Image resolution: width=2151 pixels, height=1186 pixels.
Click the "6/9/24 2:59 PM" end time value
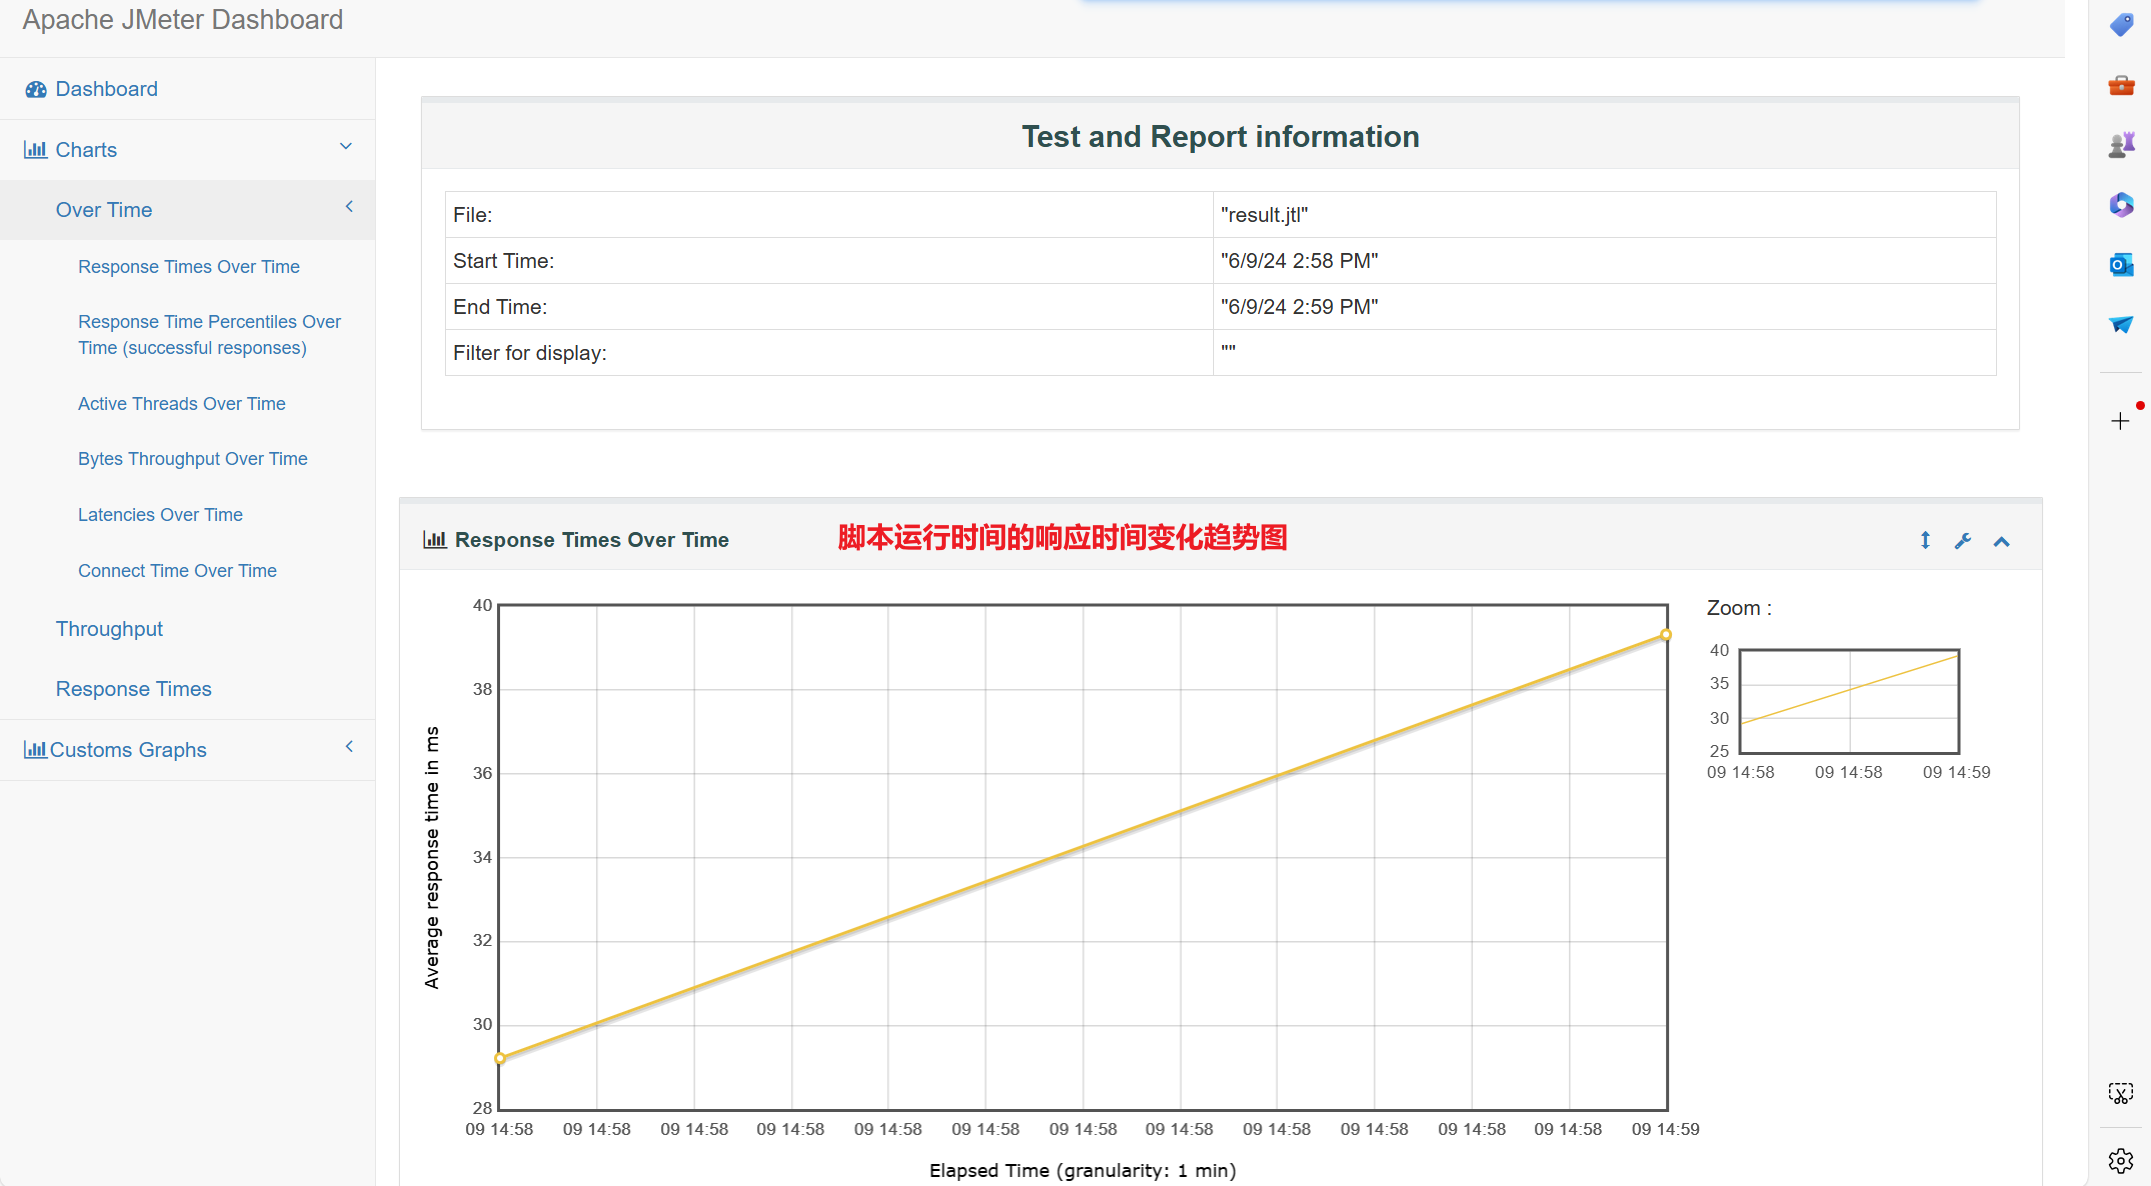pos(1299,307)
